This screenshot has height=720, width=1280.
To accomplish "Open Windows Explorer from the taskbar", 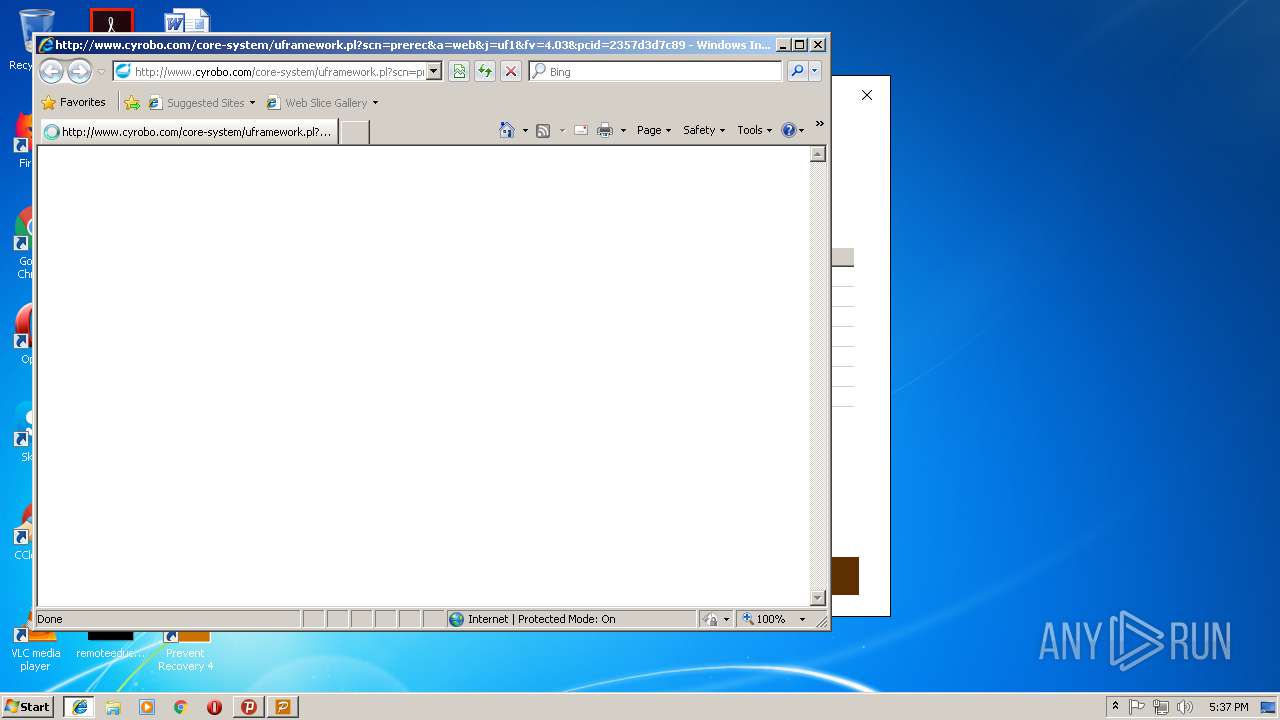I will (113, 706).
